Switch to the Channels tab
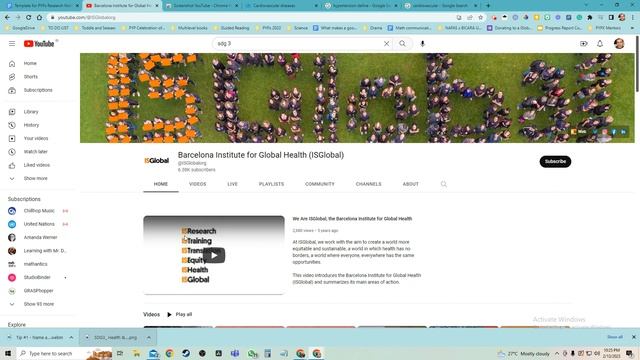The height and width of the screenshot is (360, 640). (x=369, y=184)
